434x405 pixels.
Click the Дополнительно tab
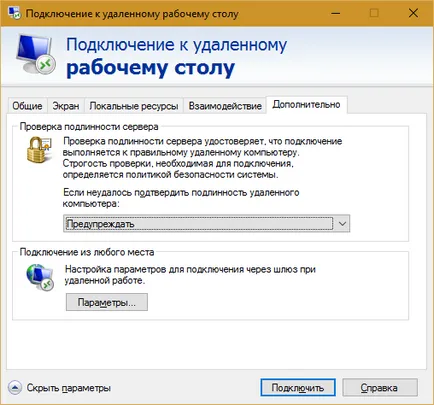coord(306,105)
